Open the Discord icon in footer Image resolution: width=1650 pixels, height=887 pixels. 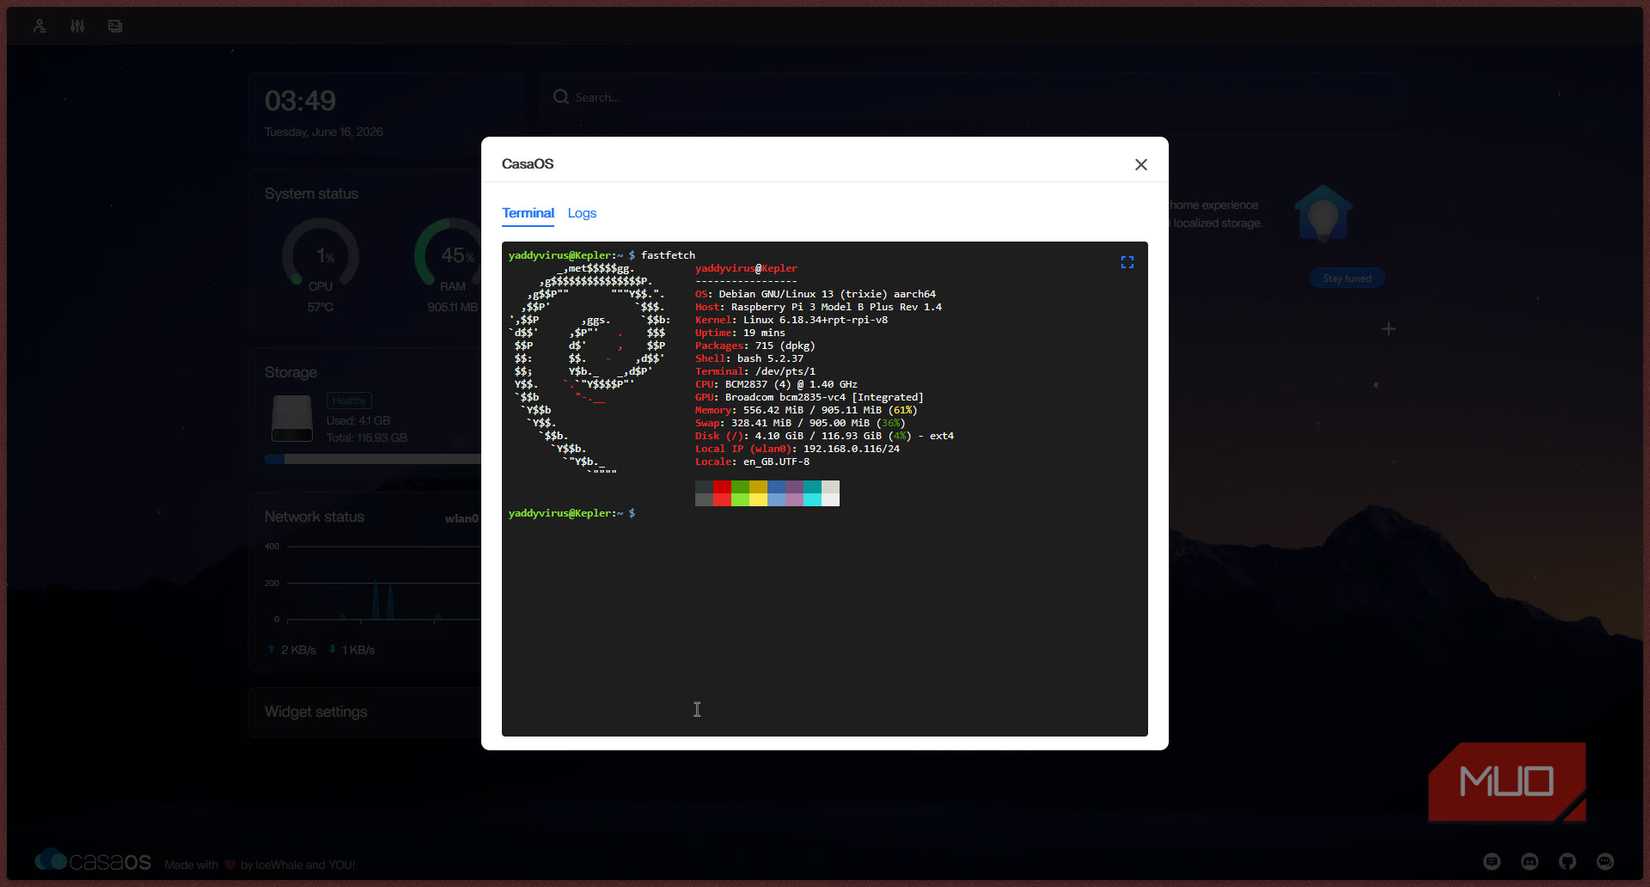tap(1529, 861)
